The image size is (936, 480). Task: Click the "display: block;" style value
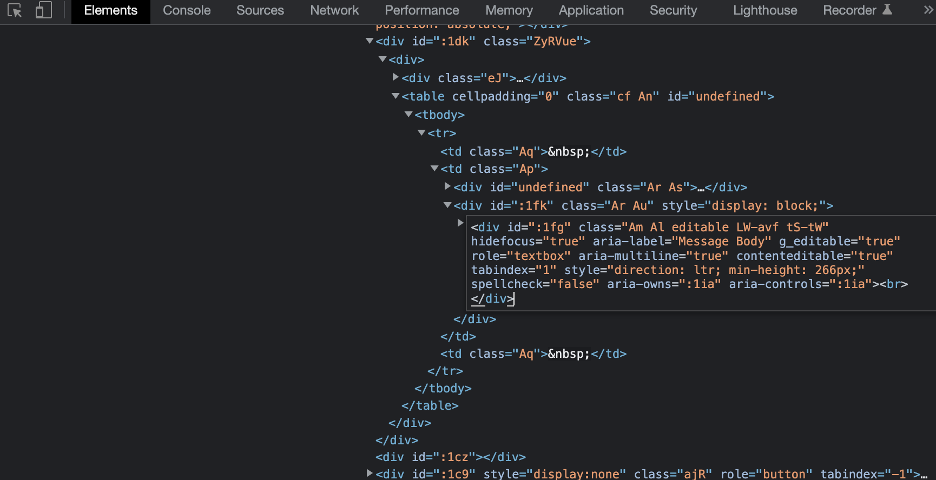coord(763,205)
